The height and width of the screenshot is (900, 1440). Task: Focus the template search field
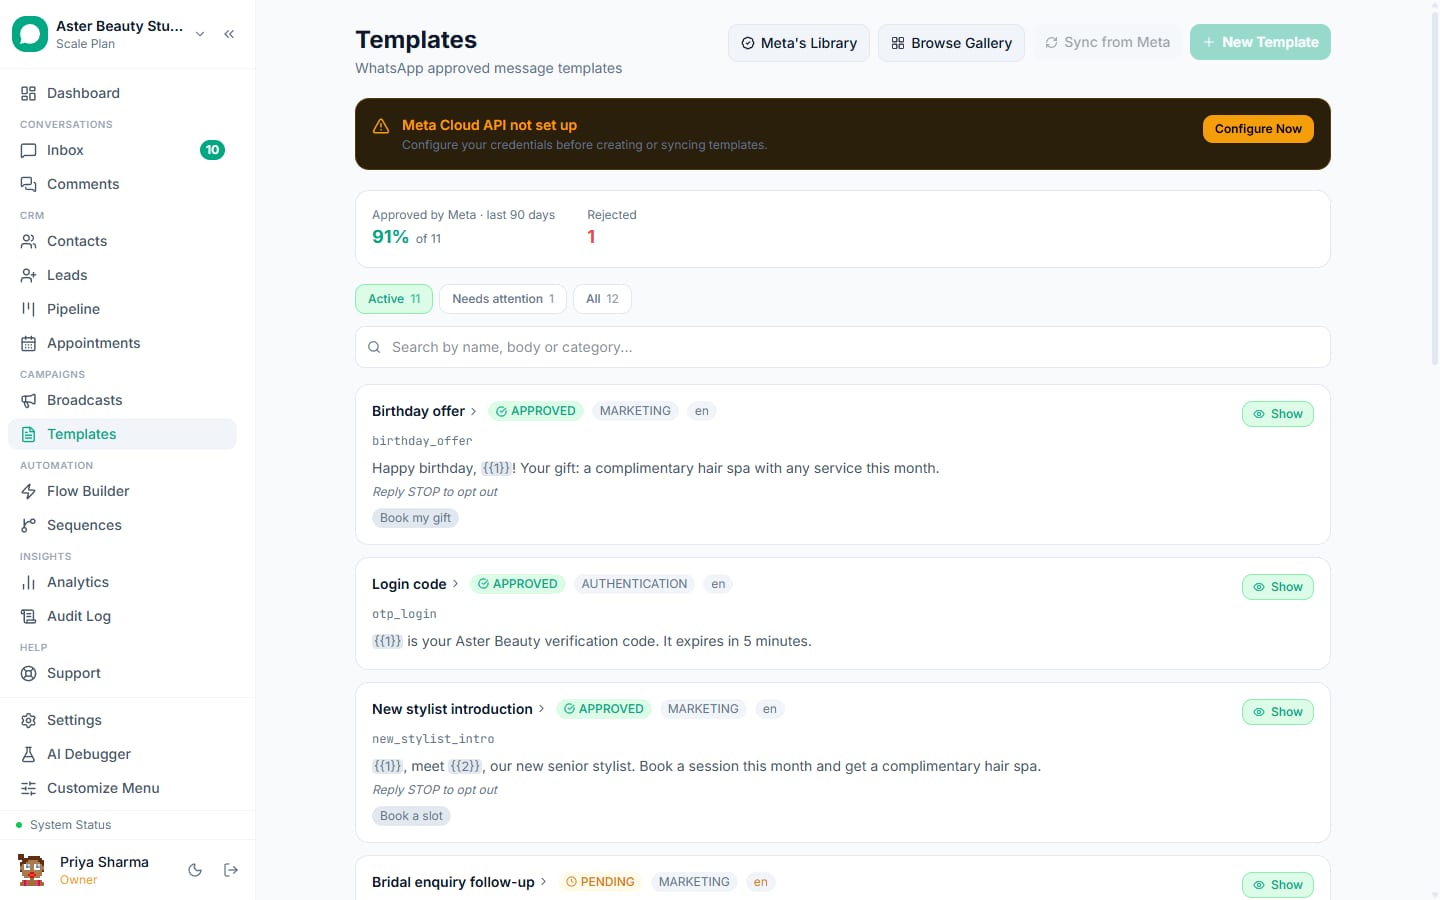coord(843,347)
